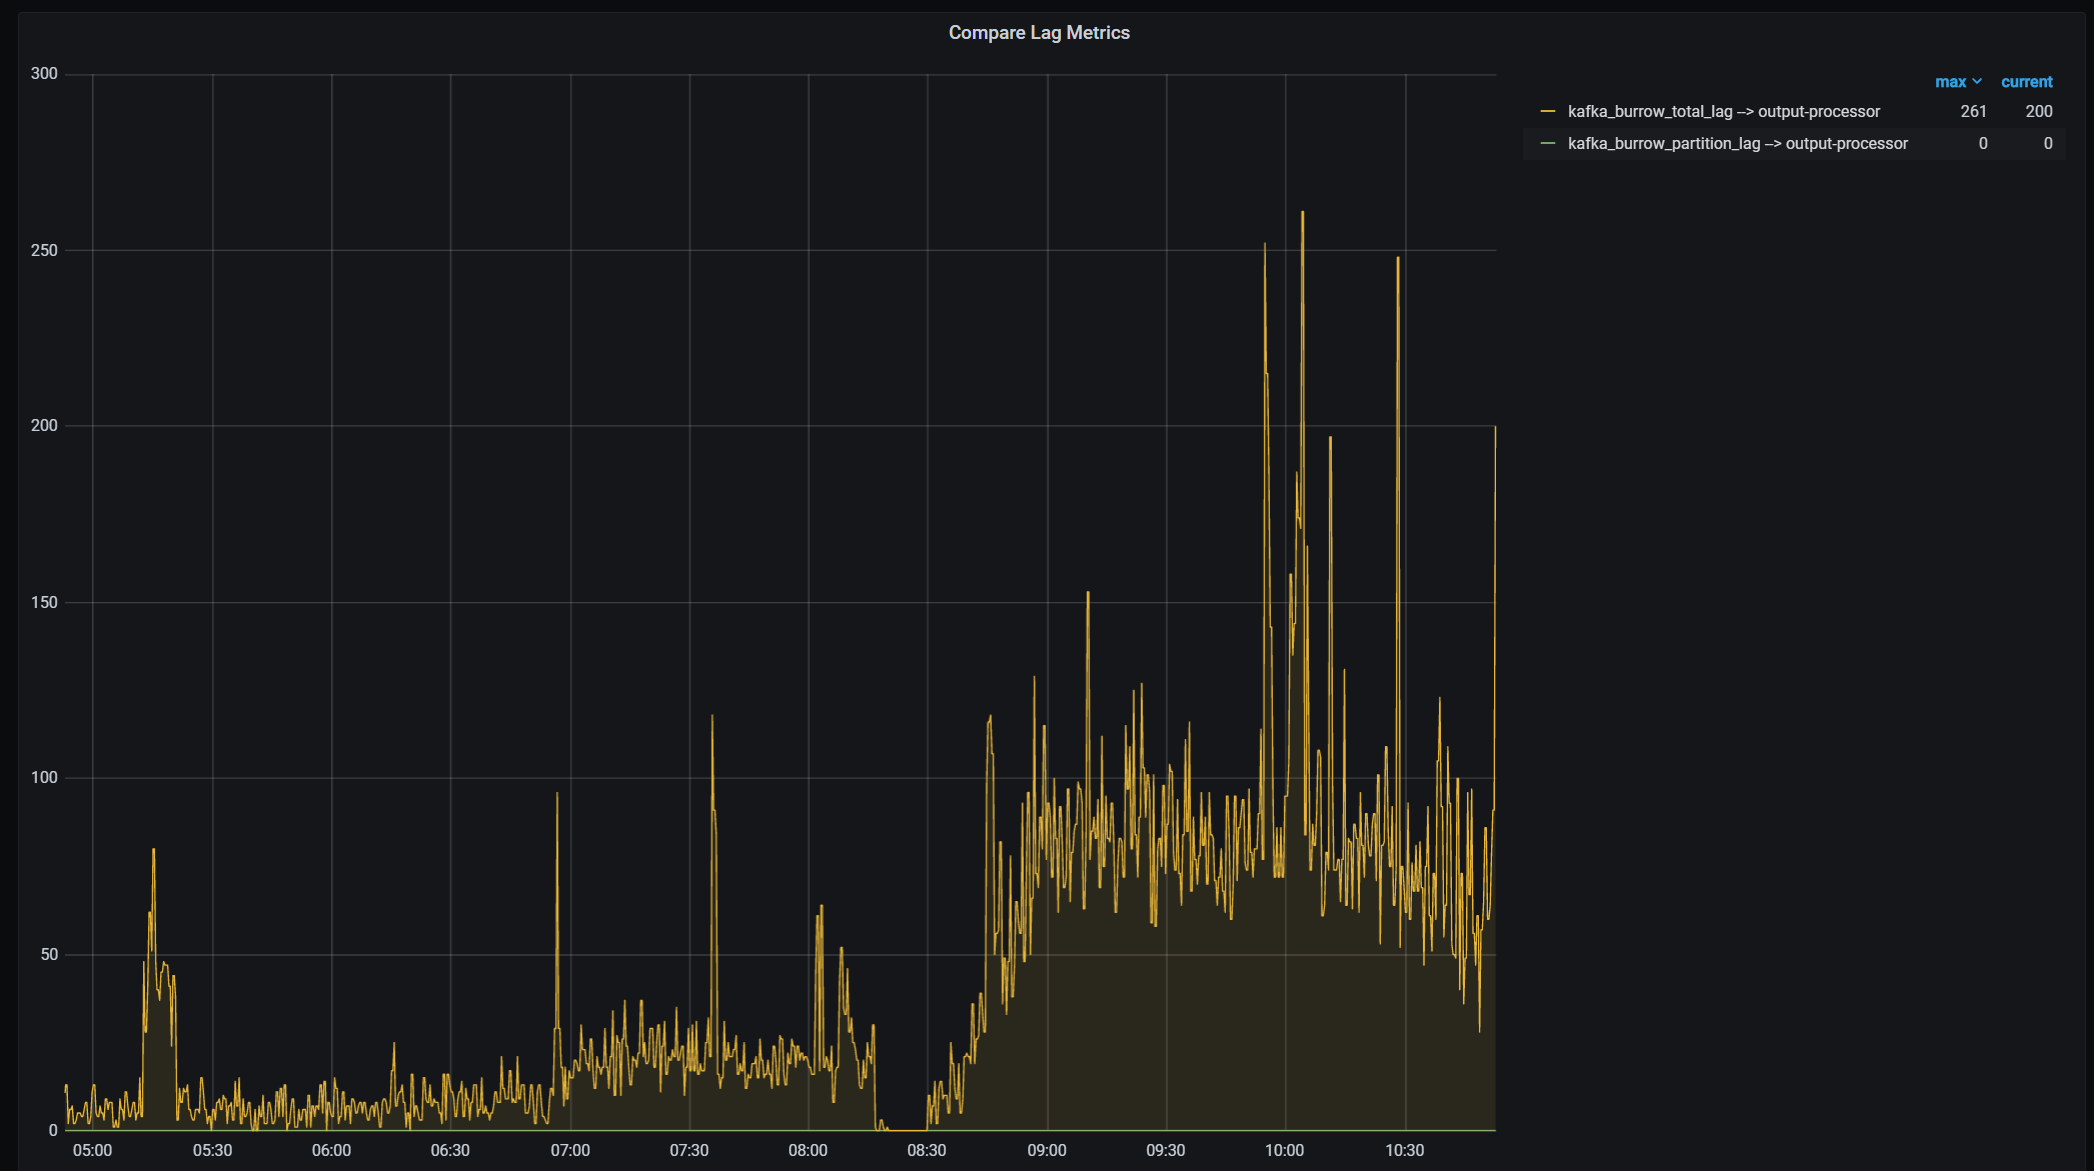Toggle the kafka_burrow_partition_lag series in legend
2094x1171 pixels.
pyautogui.click(x=1737, y=144)
